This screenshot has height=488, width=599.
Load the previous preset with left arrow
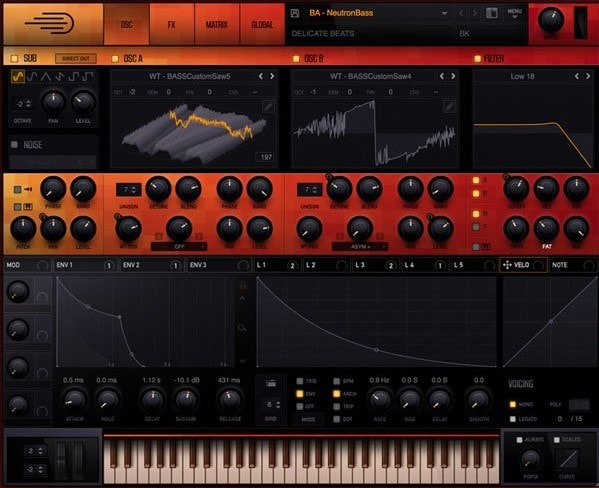point(461,13)
